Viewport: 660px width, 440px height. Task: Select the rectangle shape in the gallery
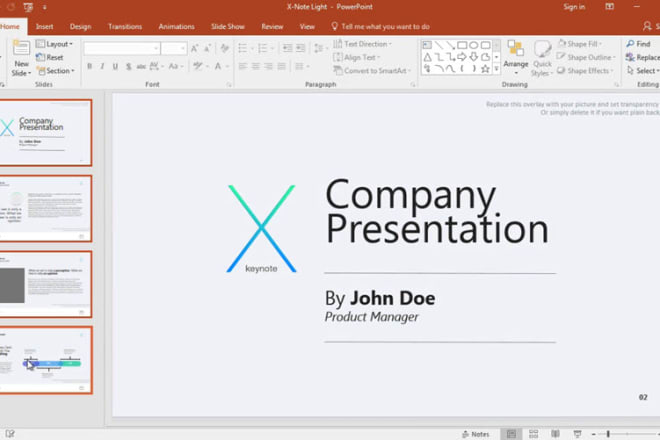point(462,45)
